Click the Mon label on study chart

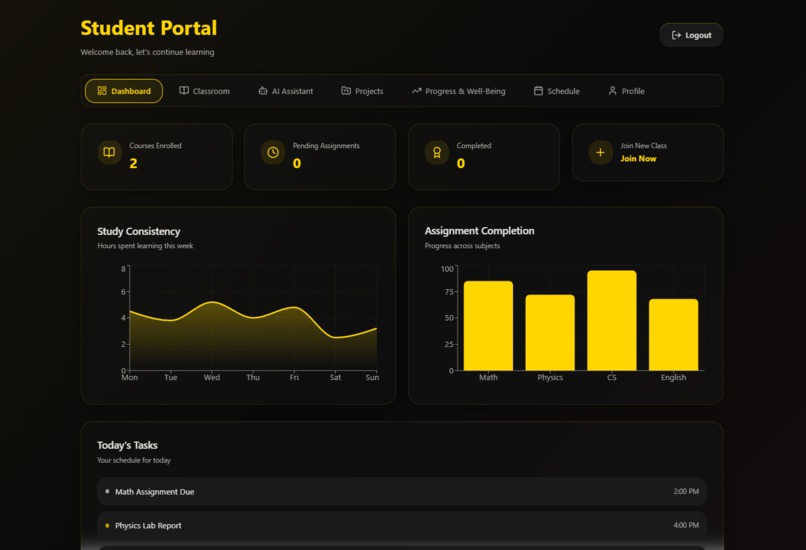tap(130, 377)
